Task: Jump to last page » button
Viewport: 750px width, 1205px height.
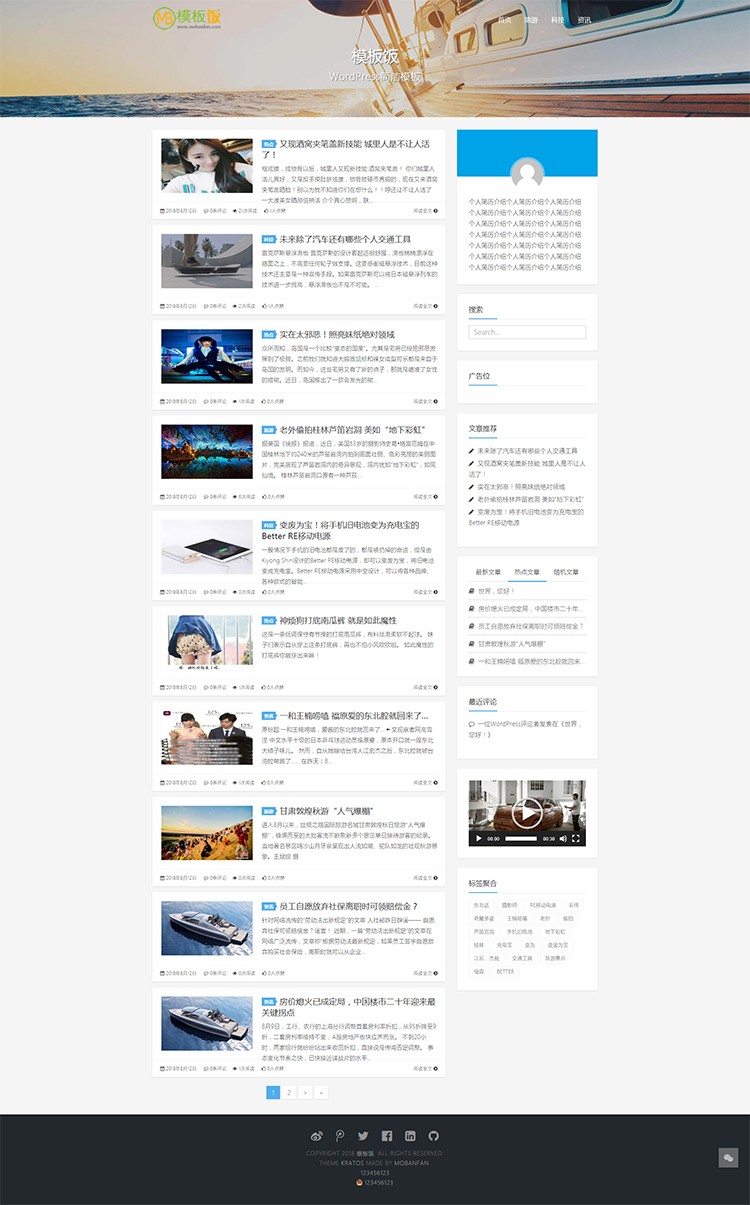Action: (x=321, y=1092)
